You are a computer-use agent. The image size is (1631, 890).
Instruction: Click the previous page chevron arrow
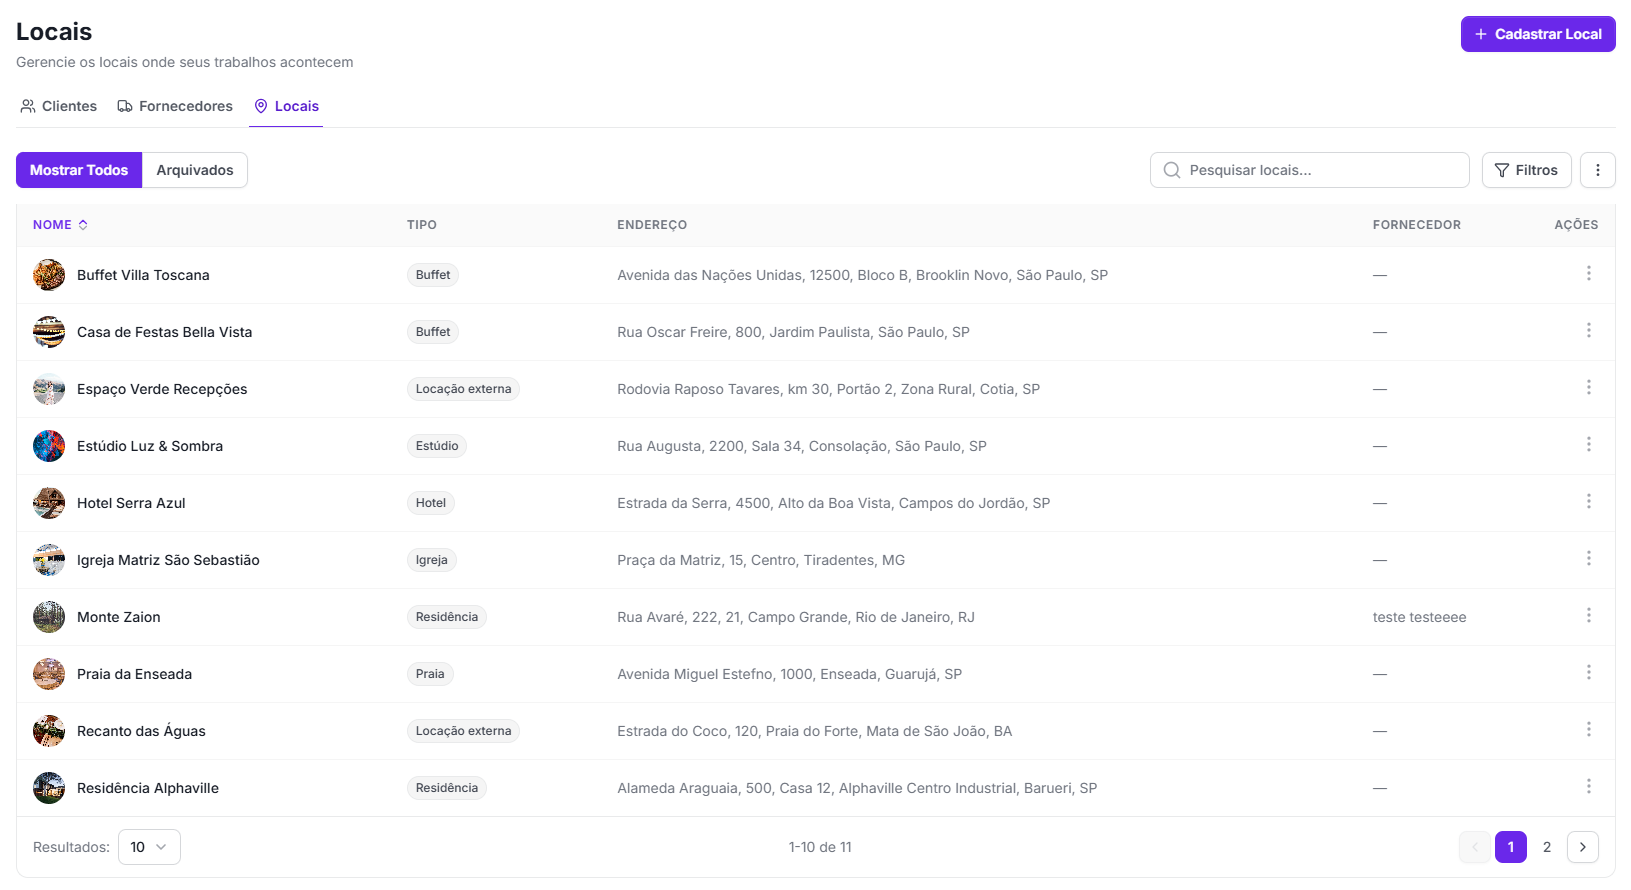point(1474,847)
